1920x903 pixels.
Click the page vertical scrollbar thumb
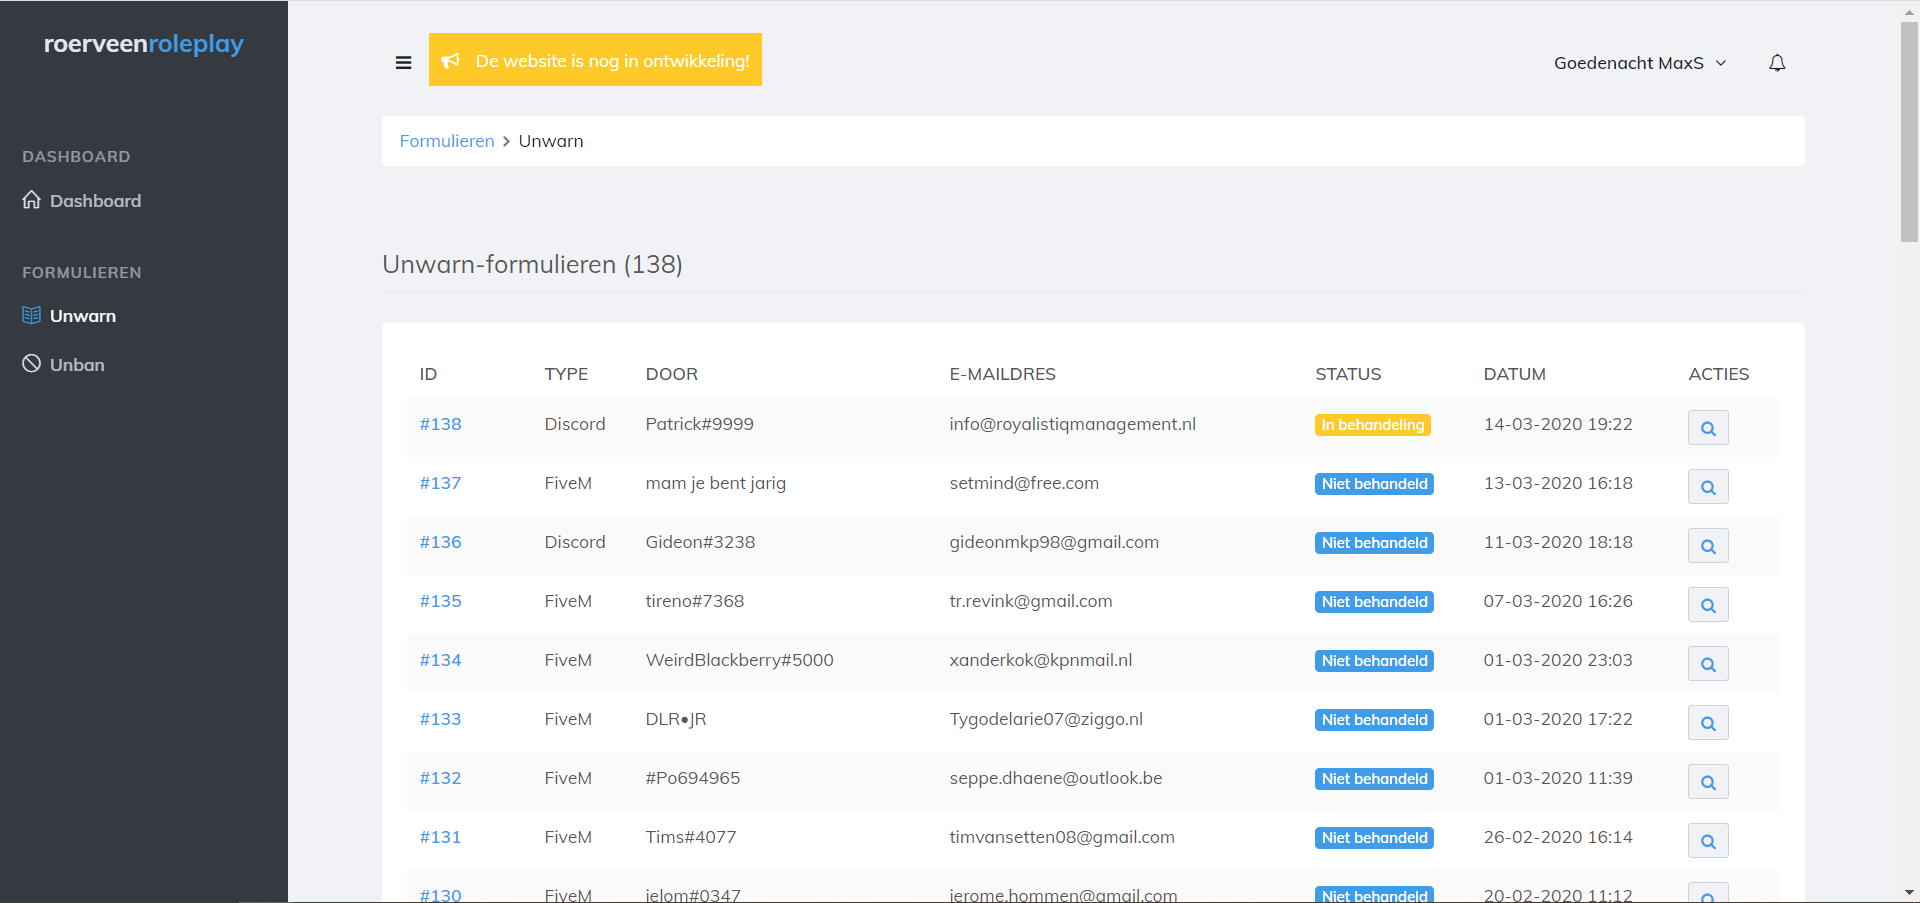[1909, 130]
